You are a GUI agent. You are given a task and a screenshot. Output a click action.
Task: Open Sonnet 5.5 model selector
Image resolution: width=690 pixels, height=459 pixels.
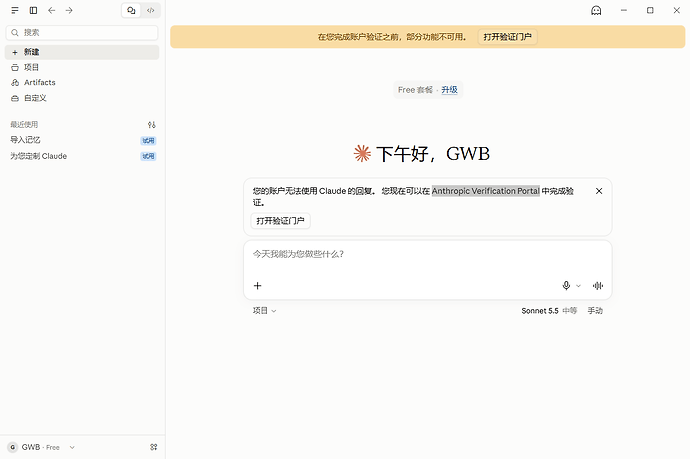coord(549,311)
